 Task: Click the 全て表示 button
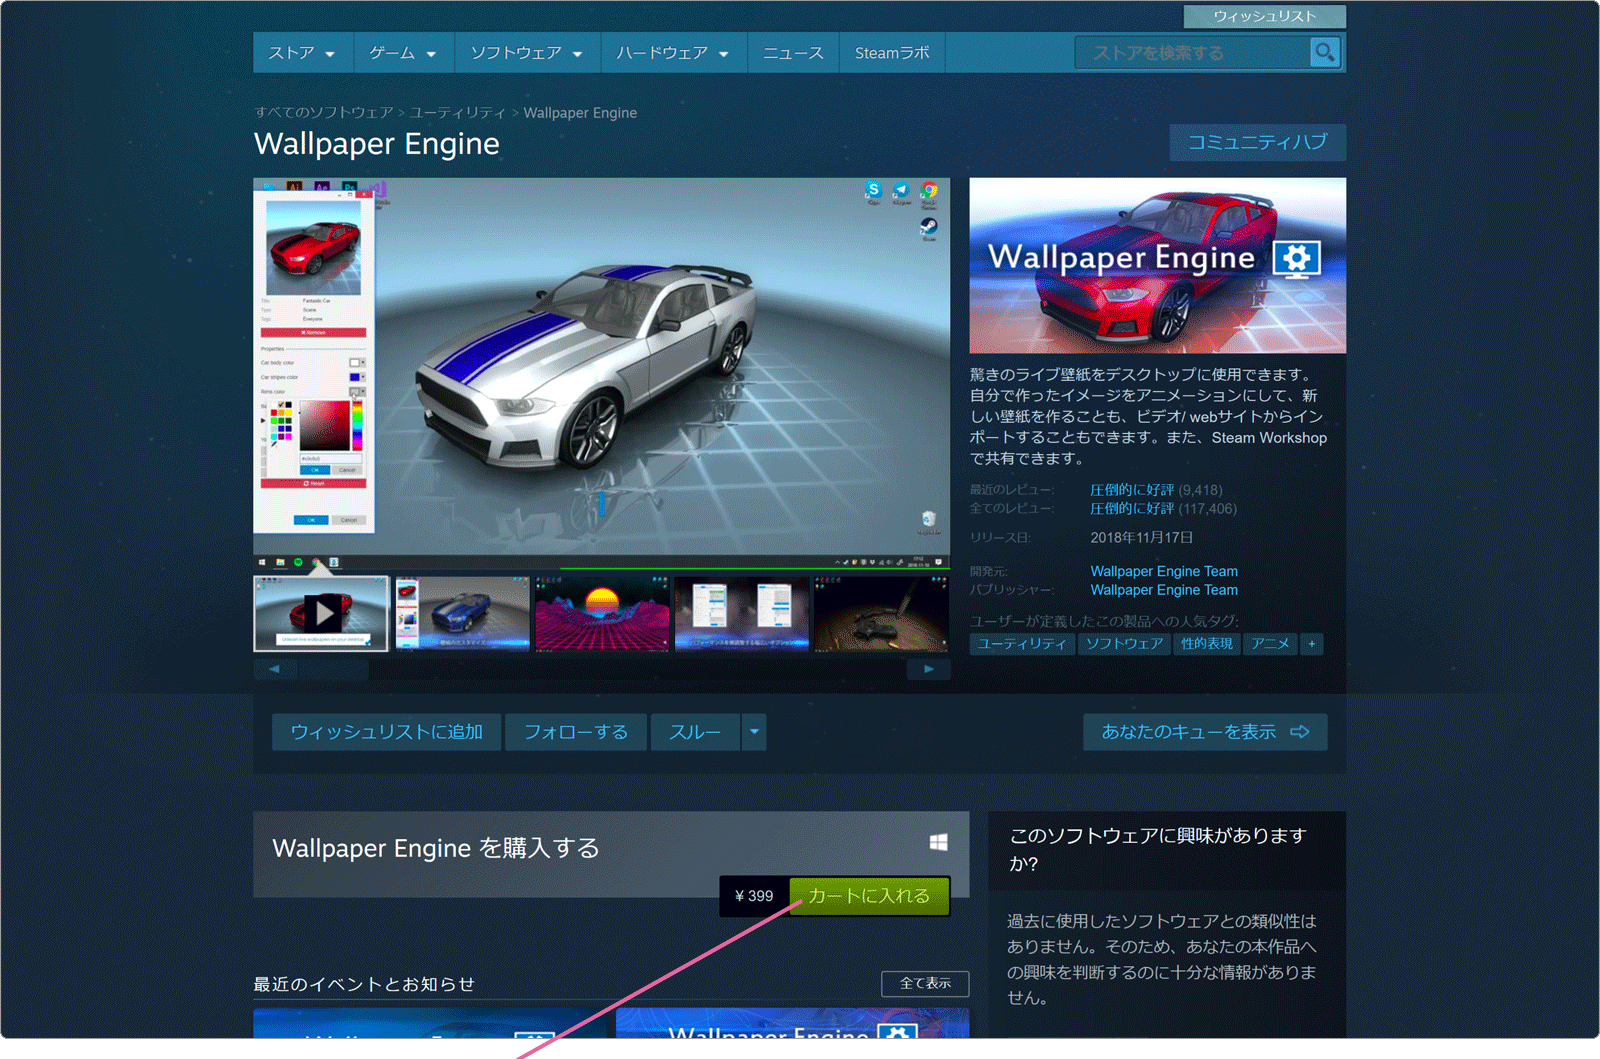[x=925, y=983]
